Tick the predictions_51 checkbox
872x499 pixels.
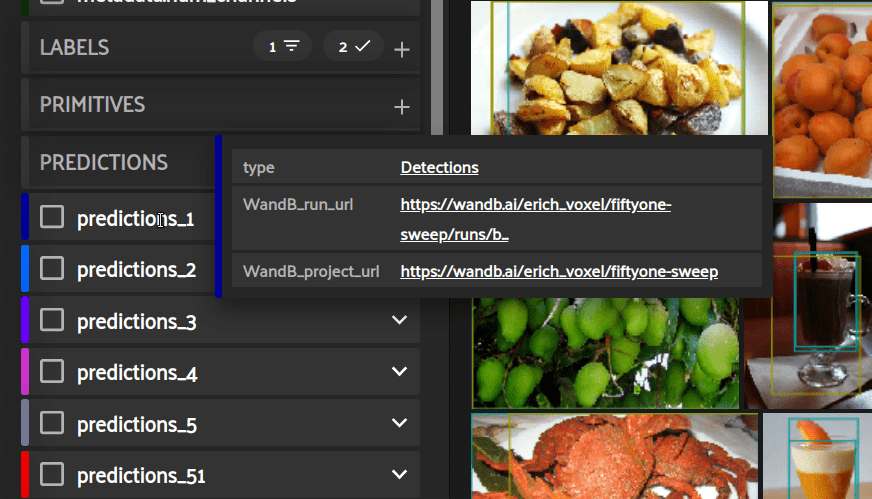point(52,475)
